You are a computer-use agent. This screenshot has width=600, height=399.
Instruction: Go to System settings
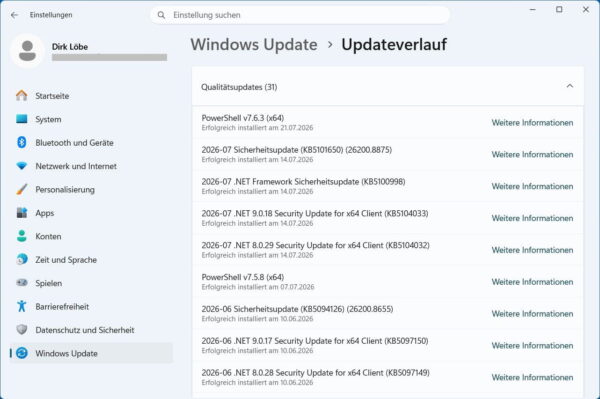pyautogui.click(x=91, y=119)
